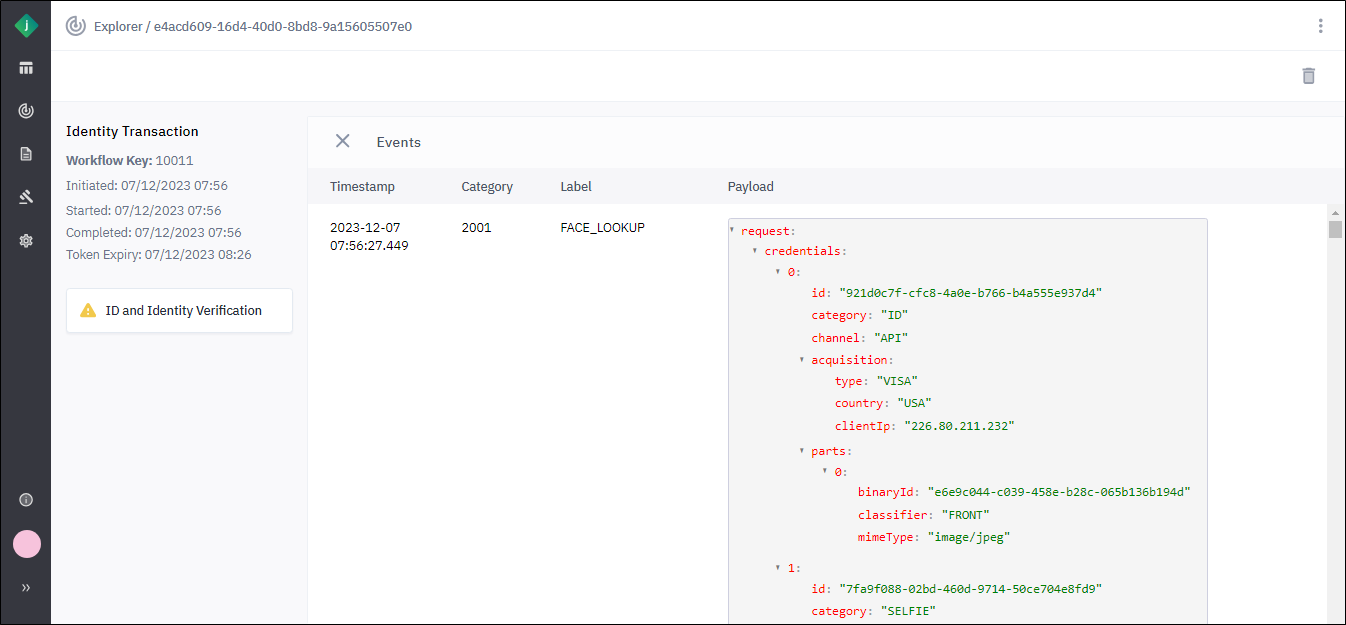The width and height of the screenshot is (1346, 625).
Task: Click the Explorer breadcrumb text in header
Action: 118,27
